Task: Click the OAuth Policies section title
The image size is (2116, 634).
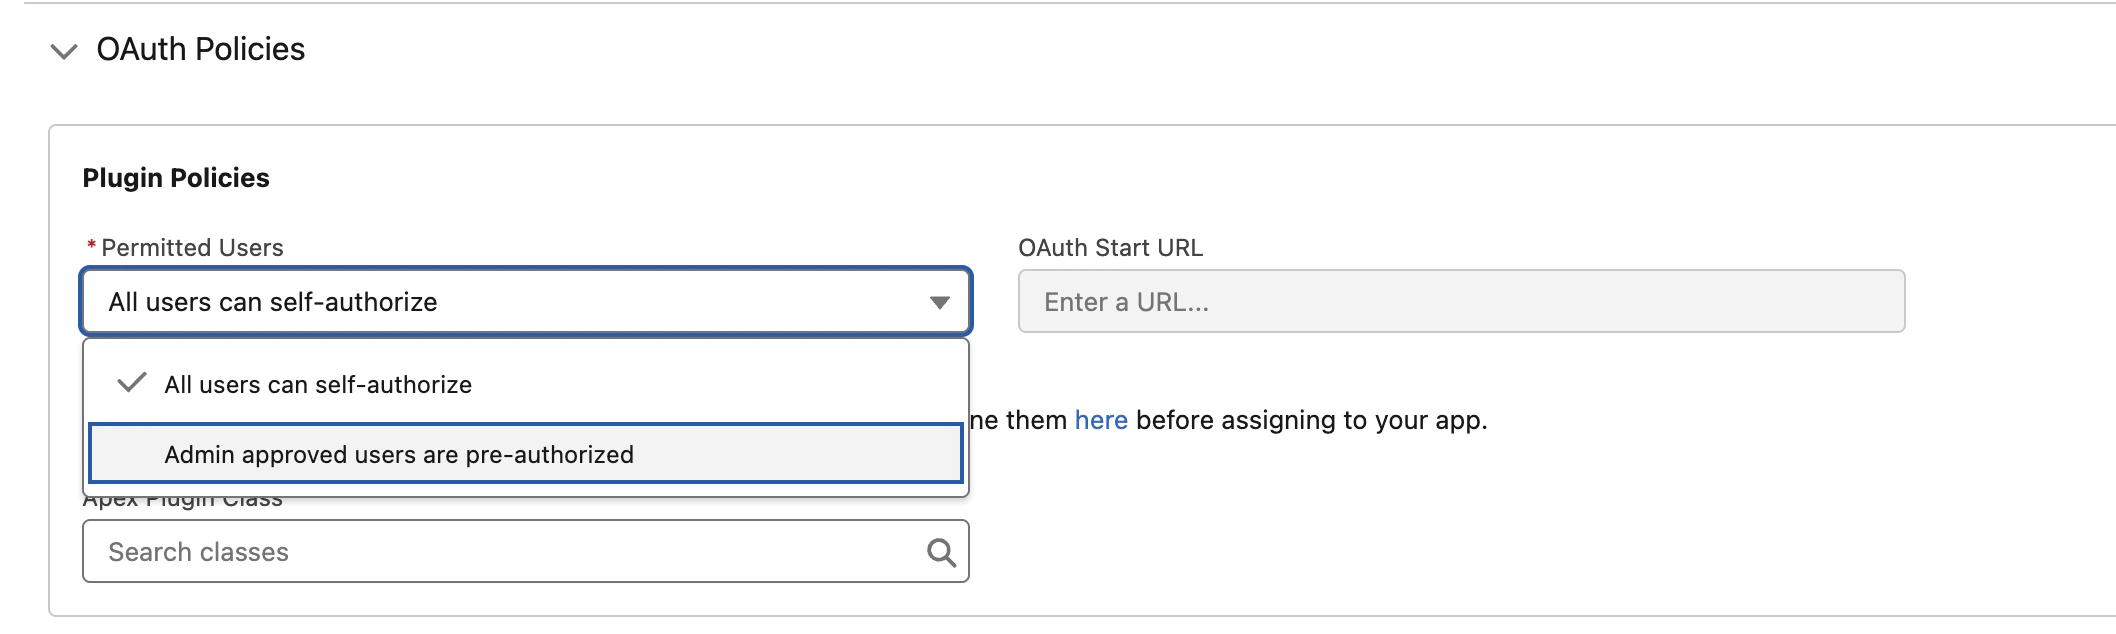Action: click(200, 49)
